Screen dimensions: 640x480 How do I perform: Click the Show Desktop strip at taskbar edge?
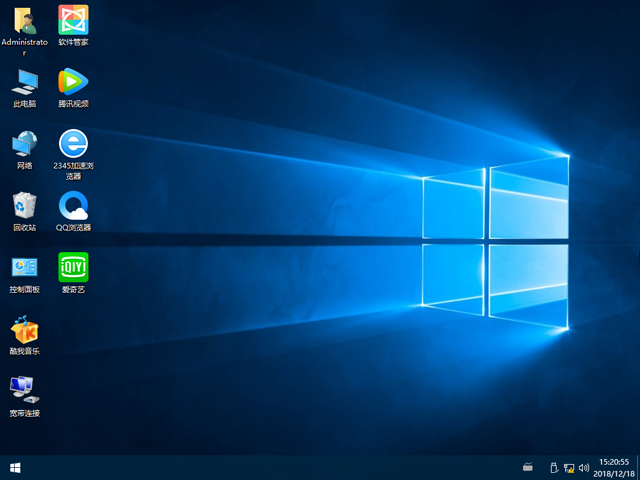tap(637, 467)
